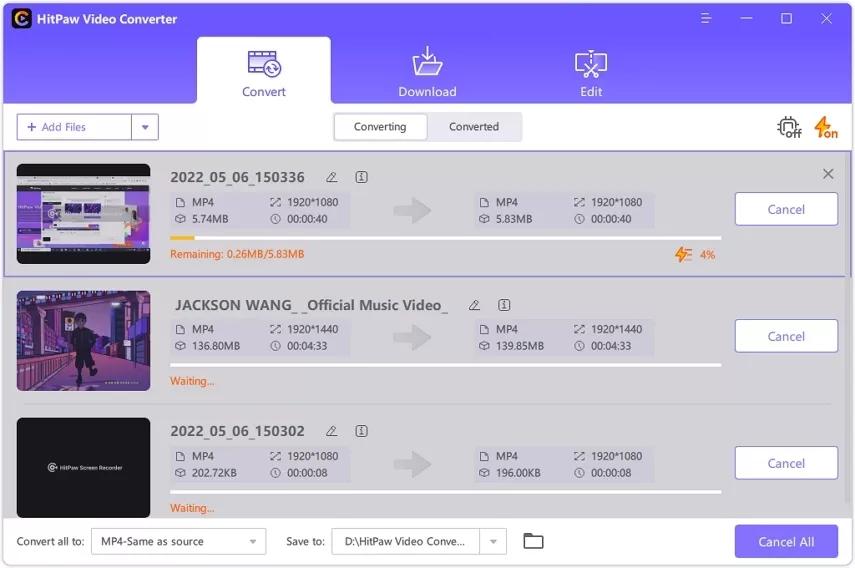Image resolution: width=855 pixels, height=568 pixels.
Task: Switch to the Download tab
Action: (427, 71)
